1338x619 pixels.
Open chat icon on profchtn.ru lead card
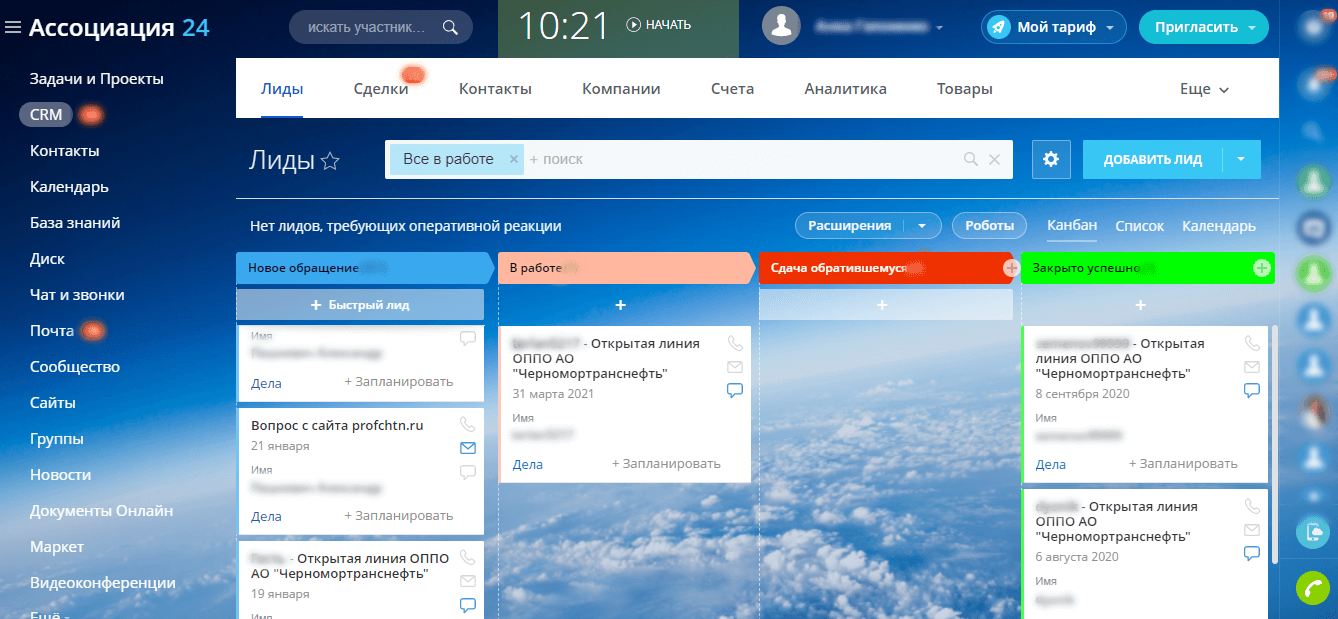tap(468, 472)
